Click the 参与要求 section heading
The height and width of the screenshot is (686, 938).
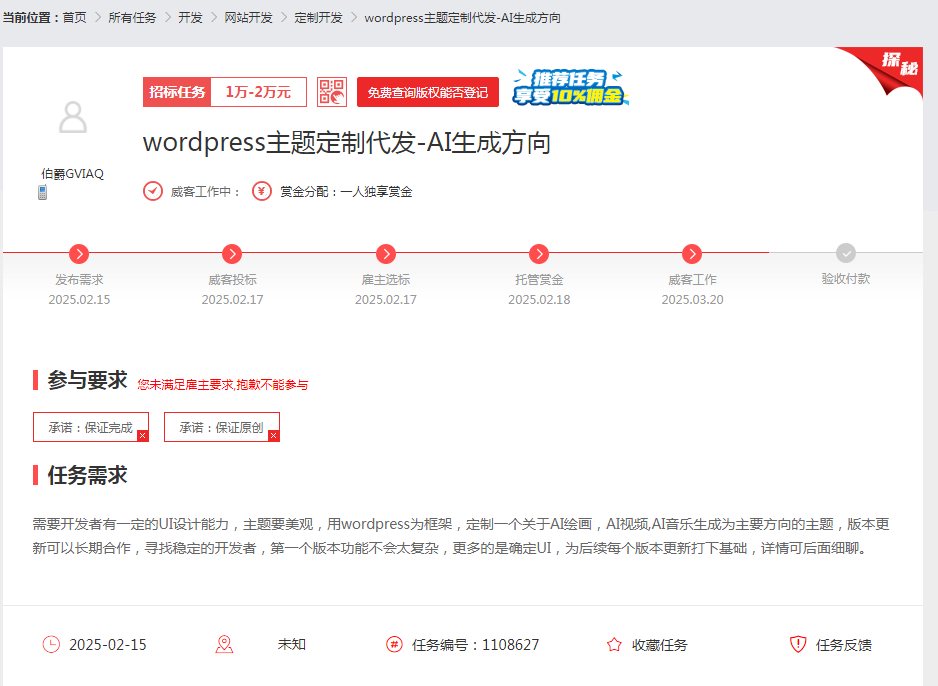click(87, 380)
